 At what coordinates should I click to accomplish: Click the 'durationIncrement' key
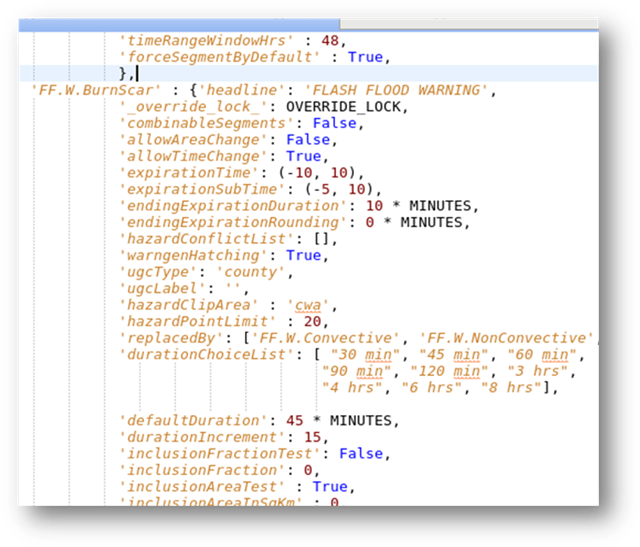[202, 437]
